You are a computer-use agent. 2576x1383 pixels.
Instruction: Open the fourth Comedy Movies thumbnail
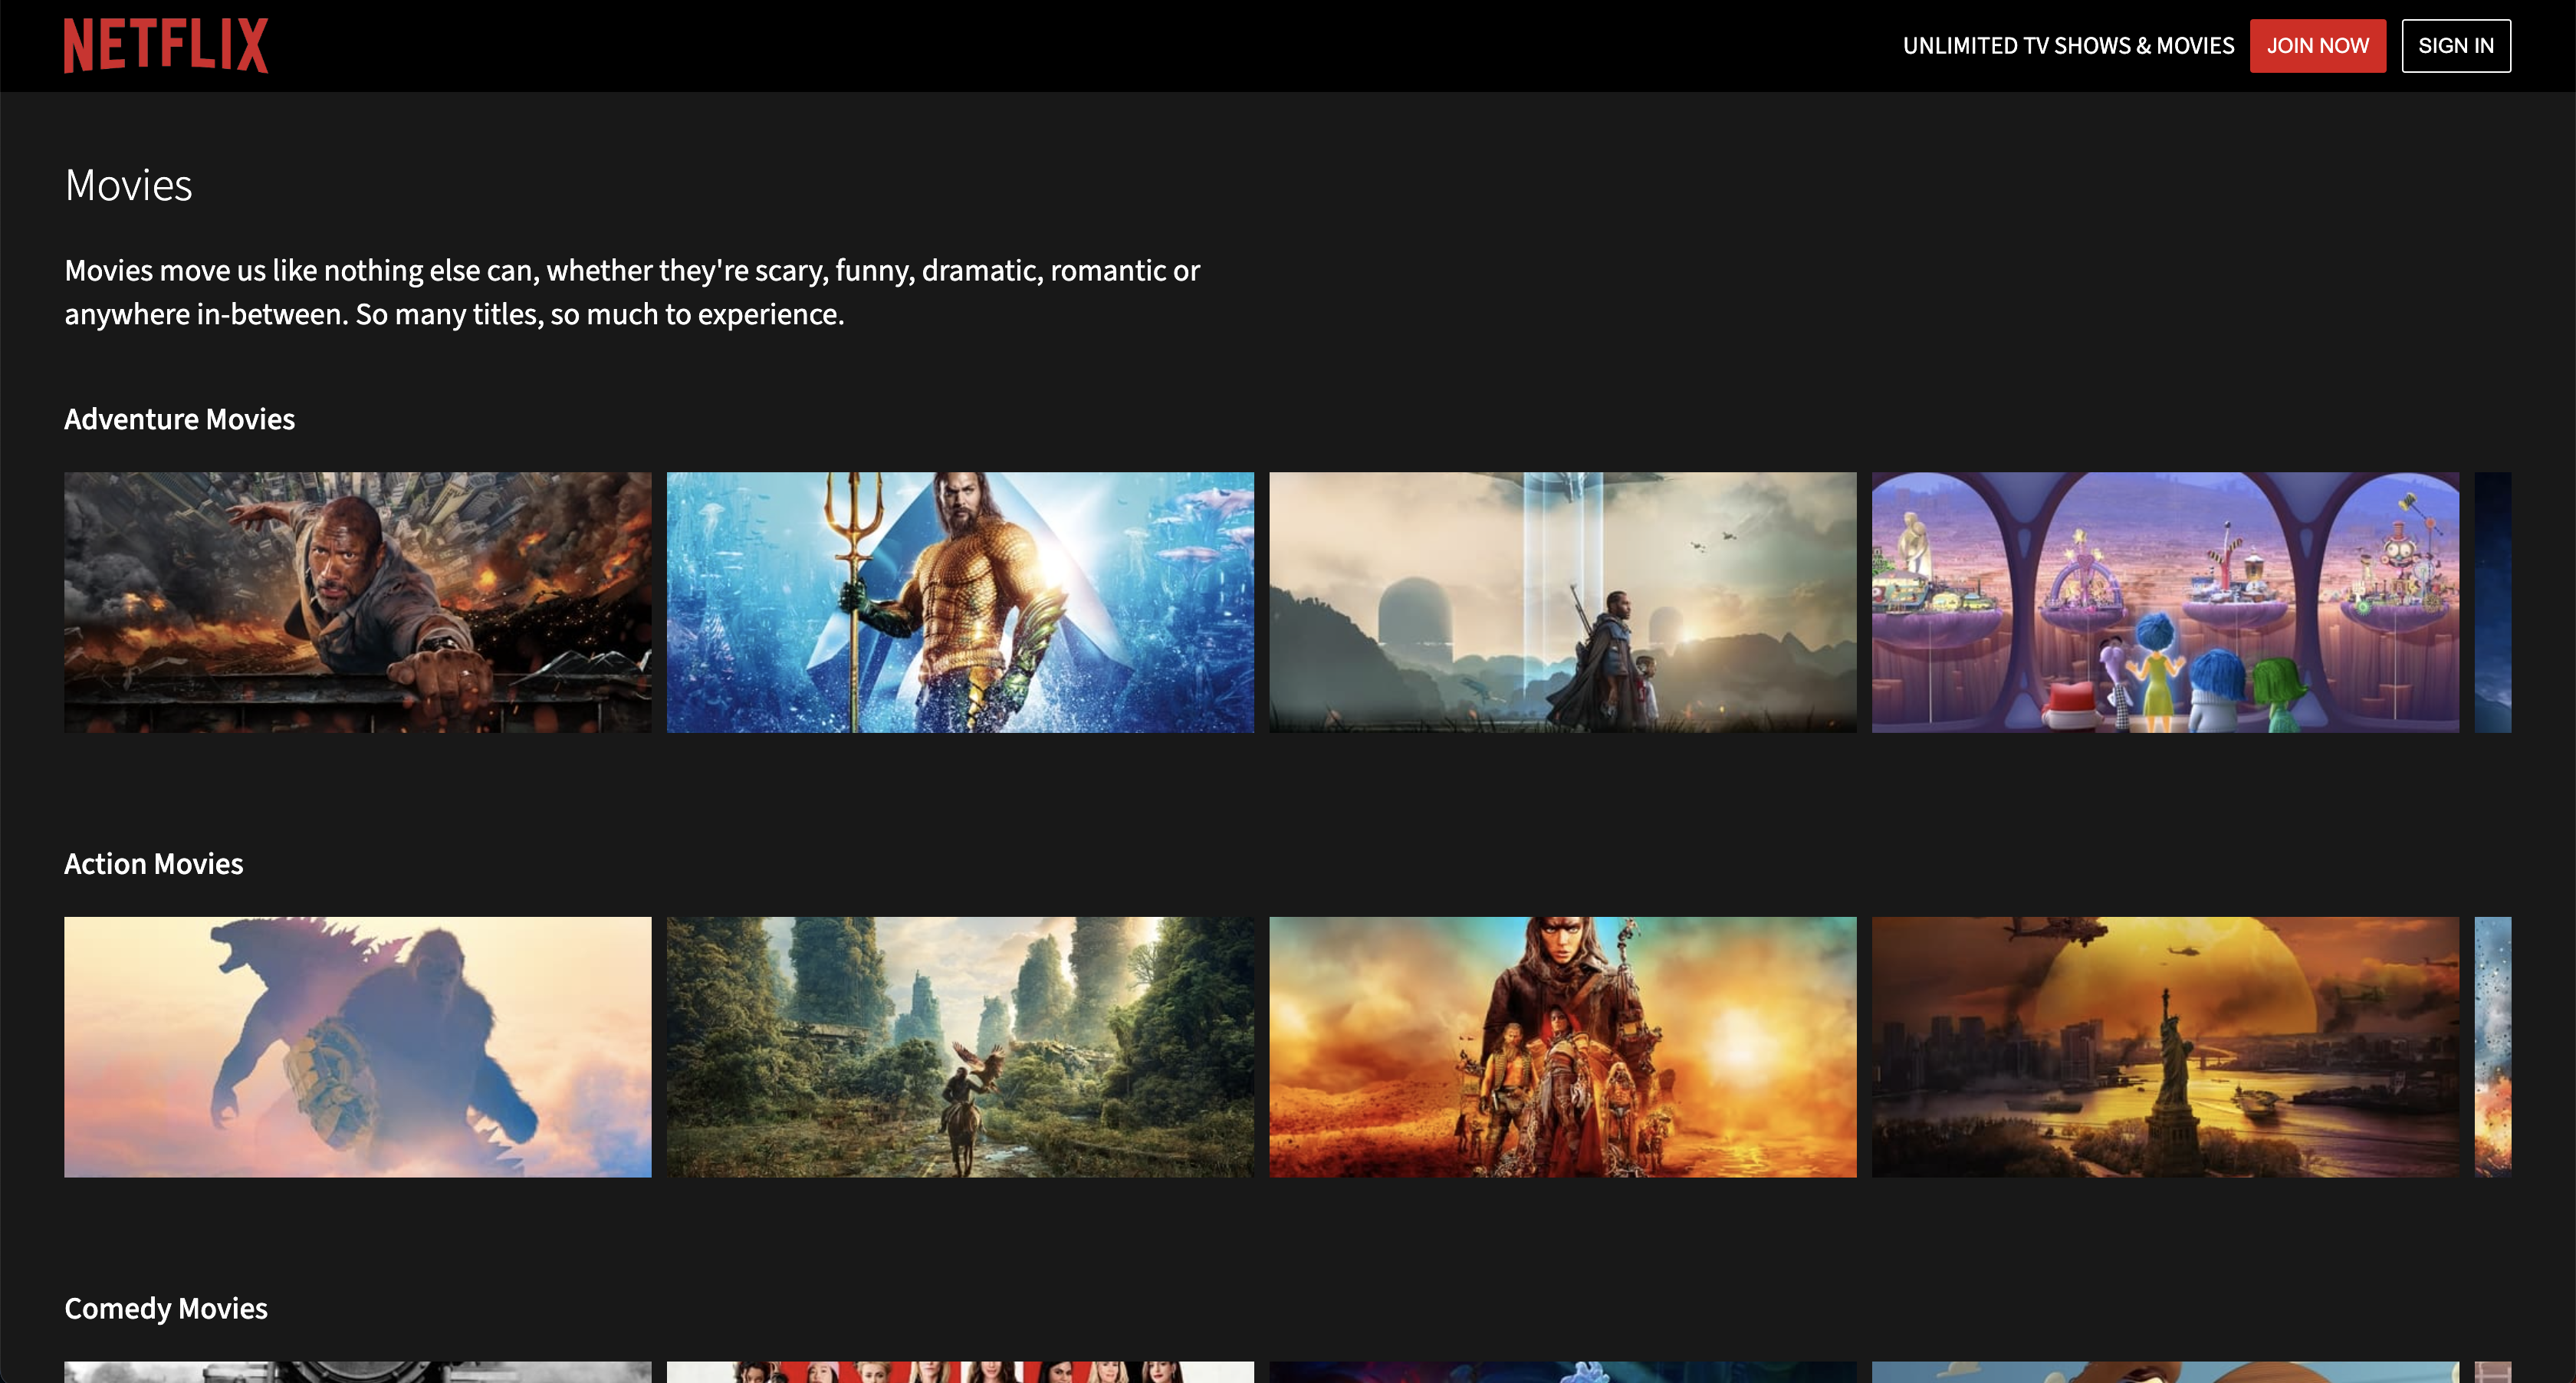[2164, 1372]
